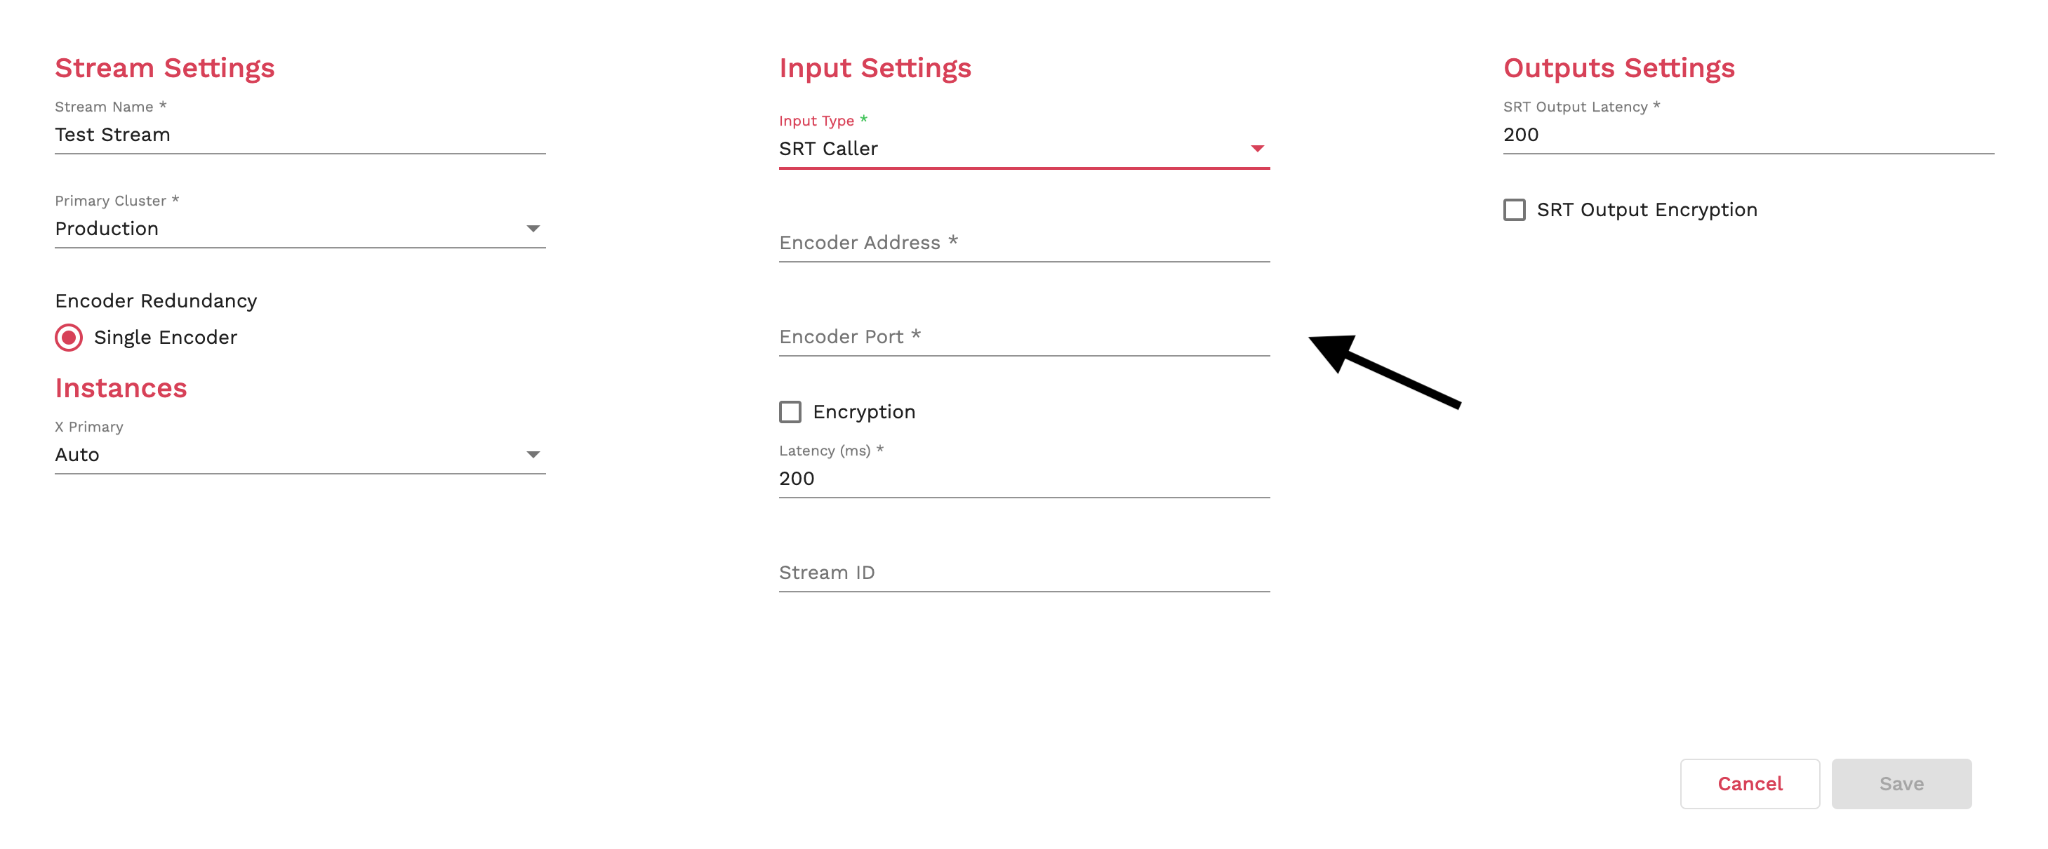Click the Save button
2048x849 pixels.
pos(1901,784)
